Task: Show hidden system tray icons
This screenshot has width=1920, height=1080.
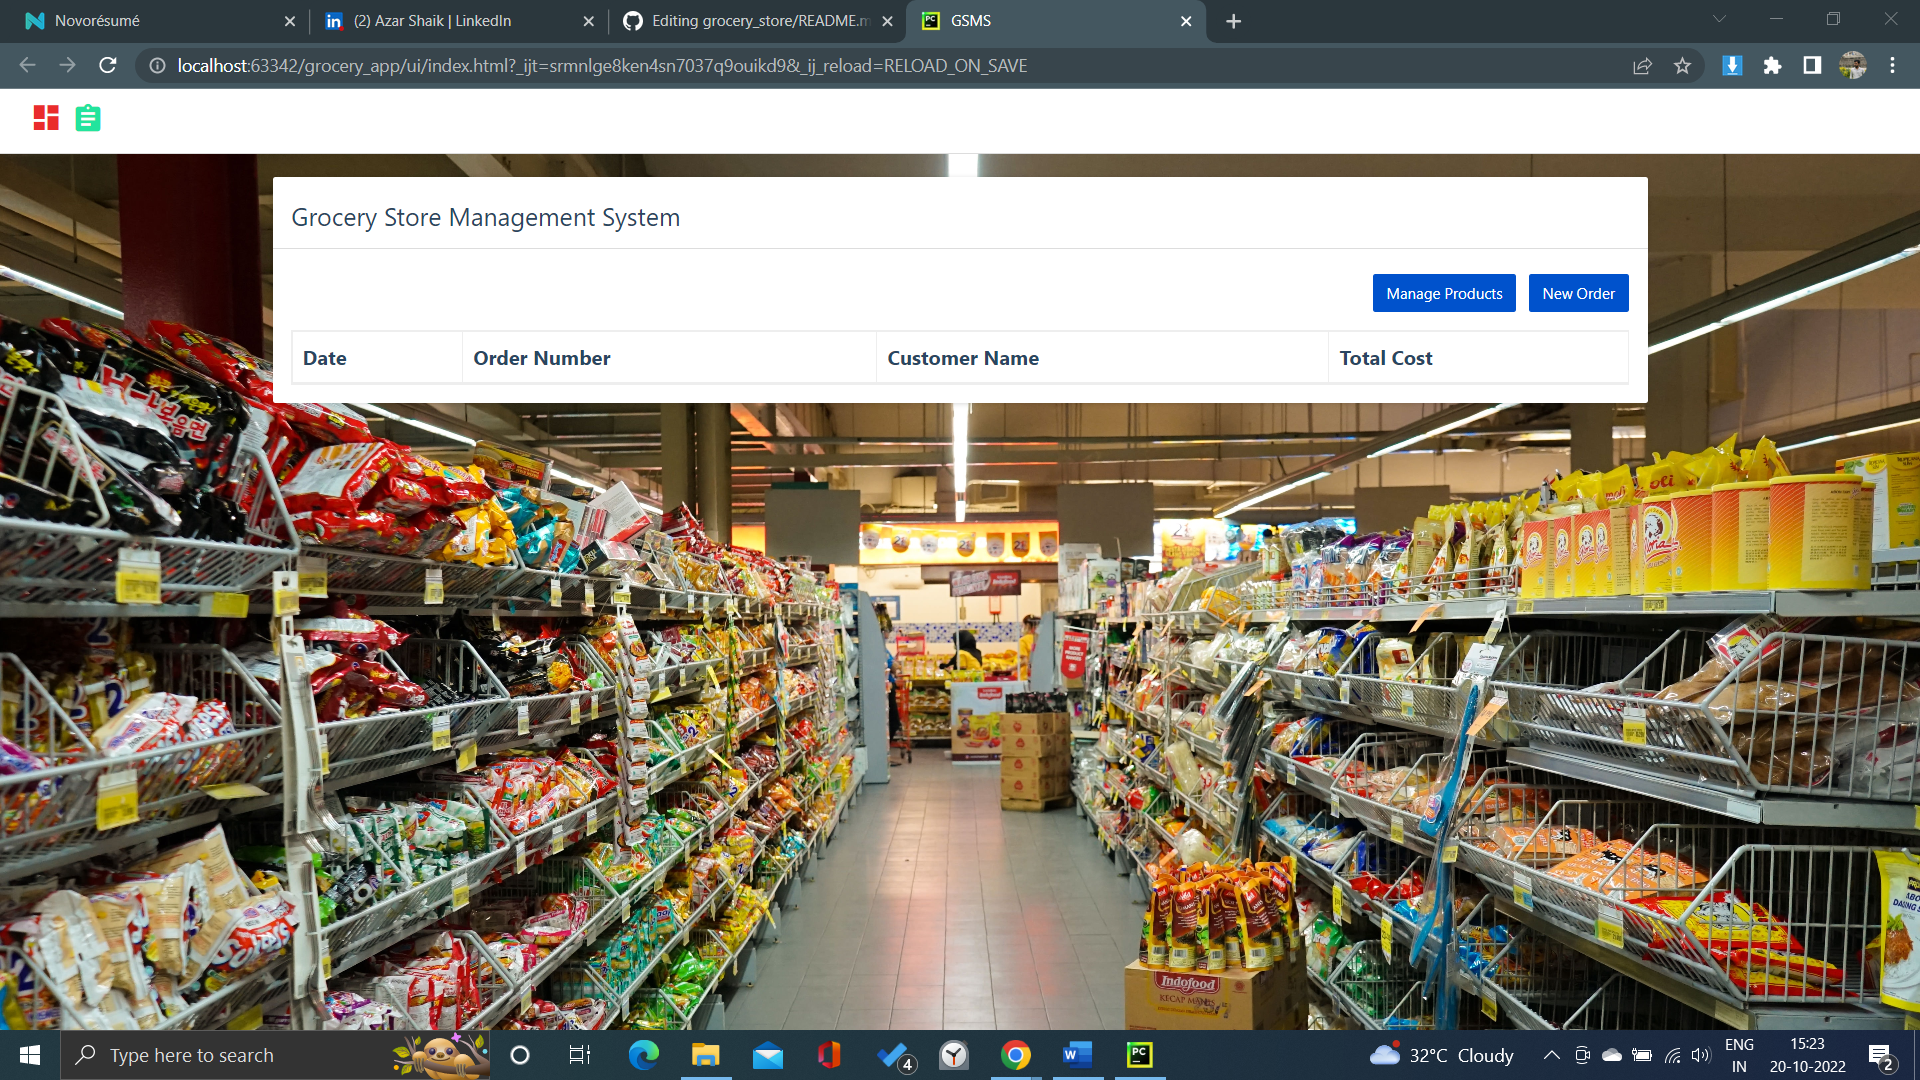Action: coord(1552,1055)
